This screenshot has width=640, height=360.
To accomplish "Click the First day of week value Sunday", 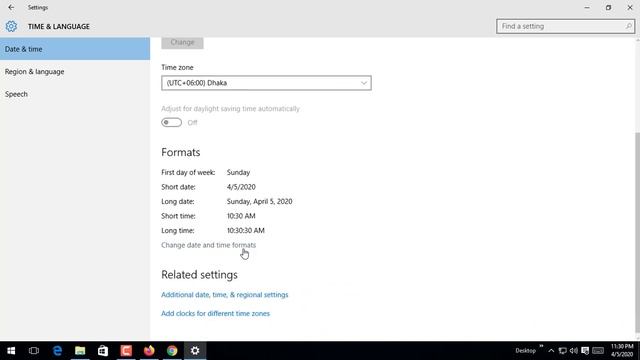I will coord(238,172).
